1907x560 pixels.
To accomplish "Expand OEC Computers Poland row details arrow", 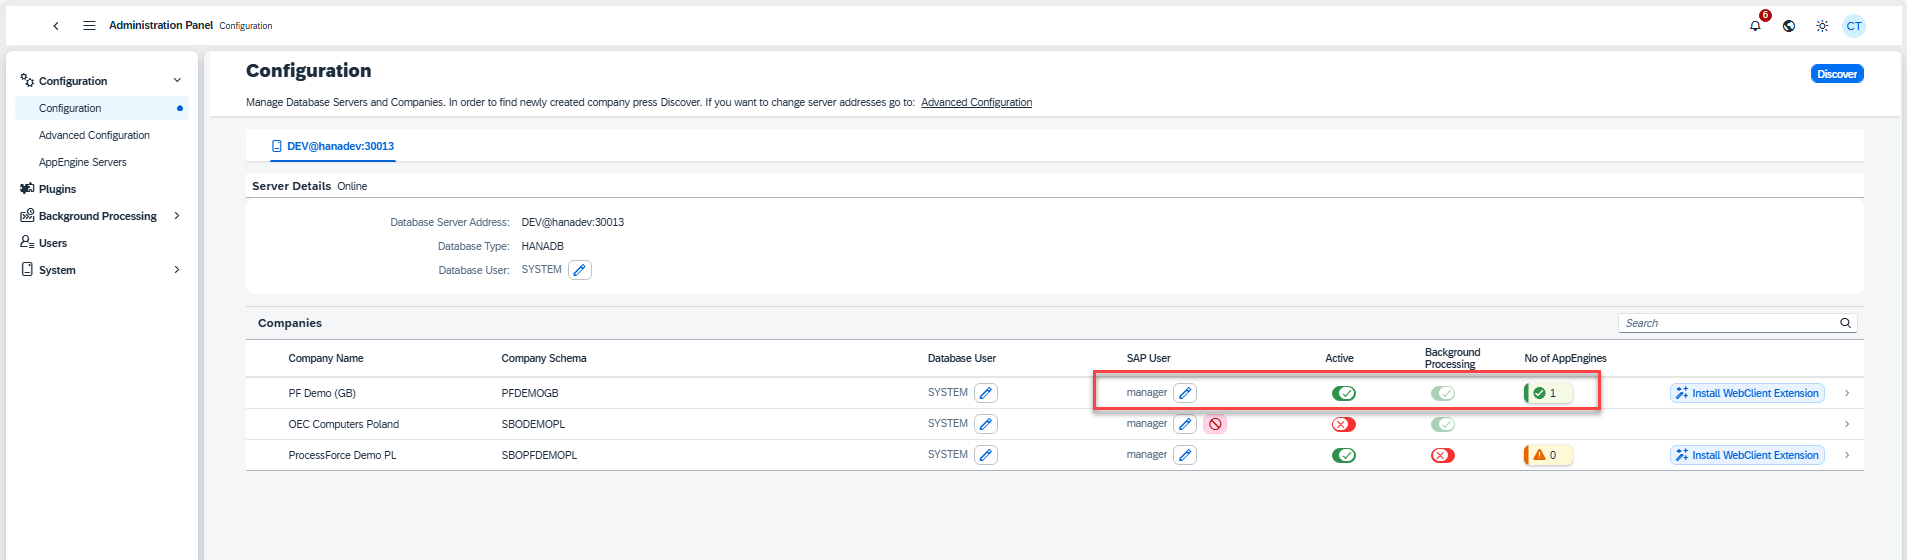I will click(x=1847, y=424).
